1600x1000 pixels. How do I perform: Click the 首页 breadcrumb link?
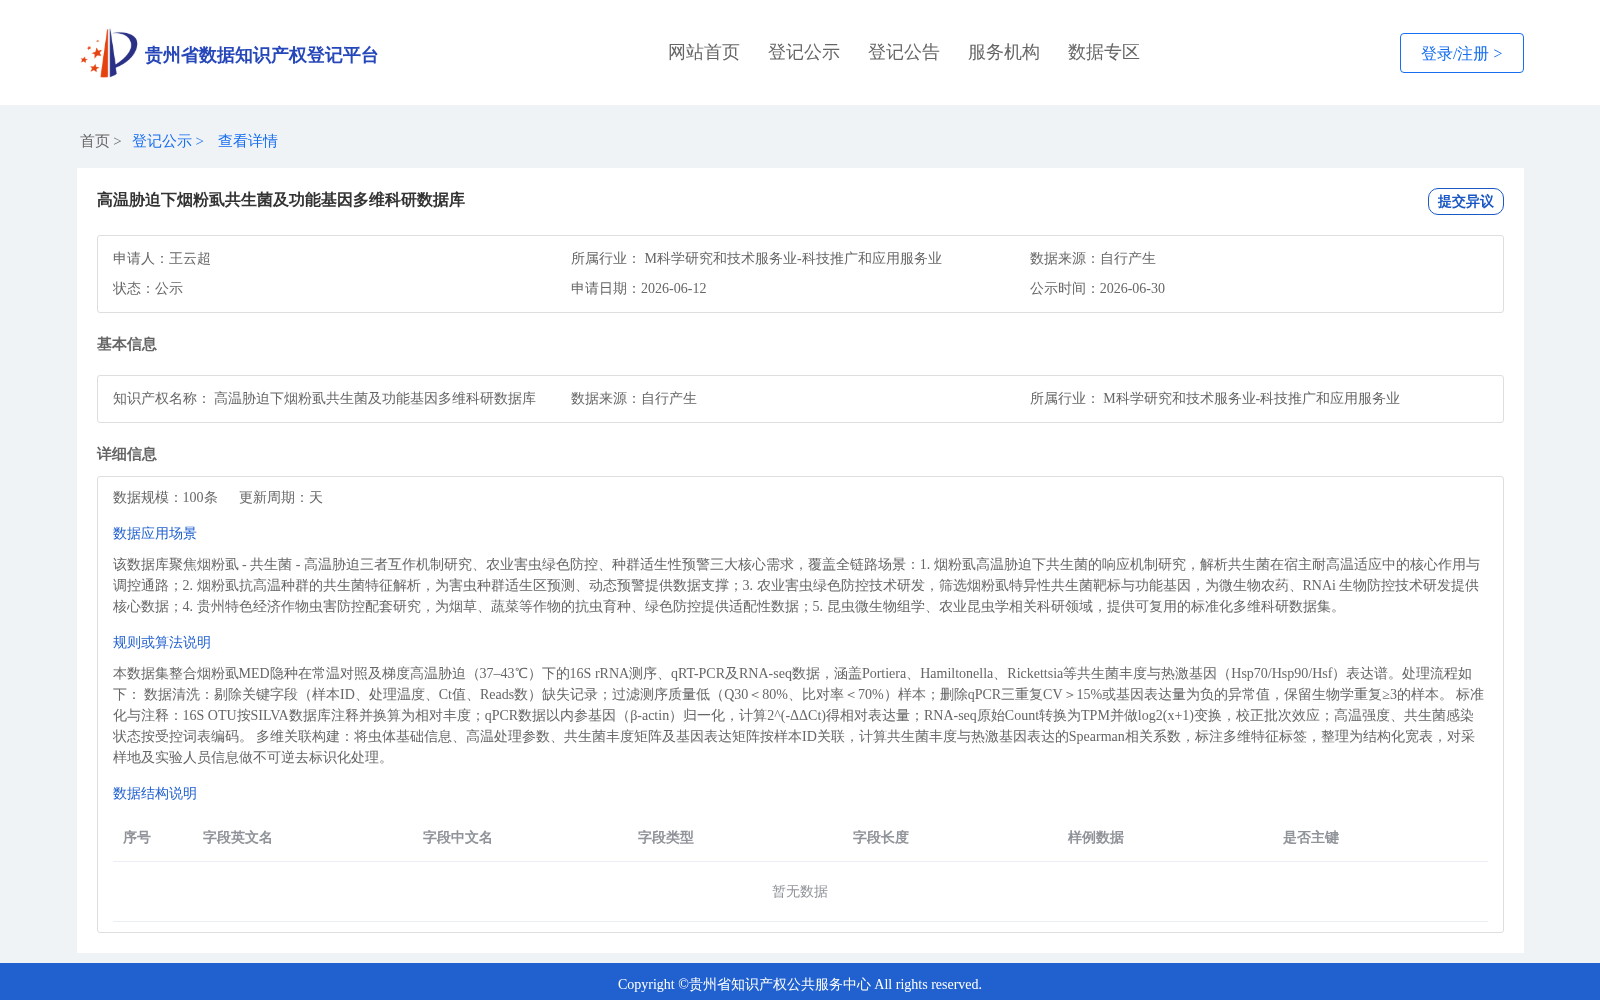[95, 141]
